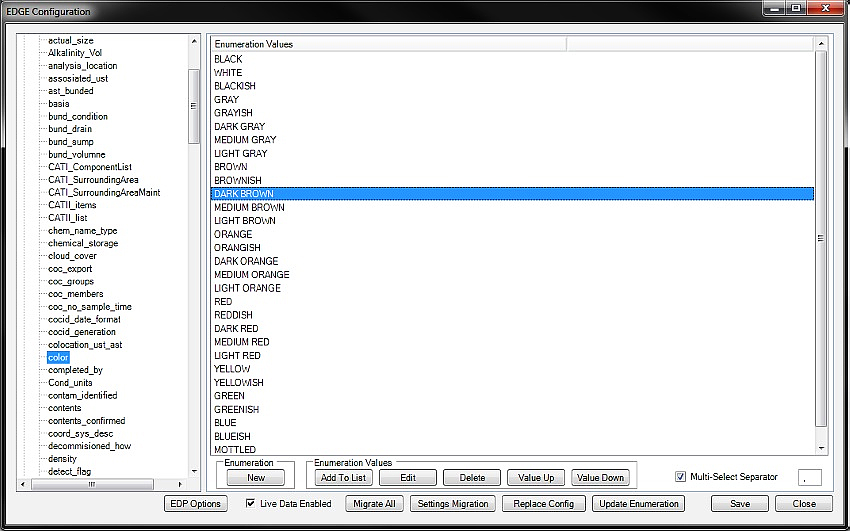Image resolution: width=850 pixels, height=531 pixels.
Task: Select density in the tree
Action: [x=62, y=458]
